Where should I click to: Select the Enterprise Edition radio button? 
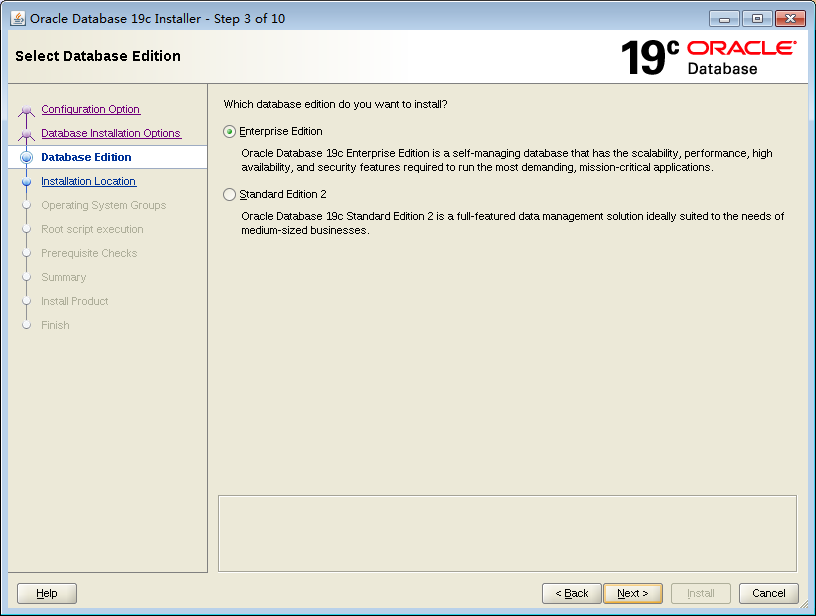point(229,131)
